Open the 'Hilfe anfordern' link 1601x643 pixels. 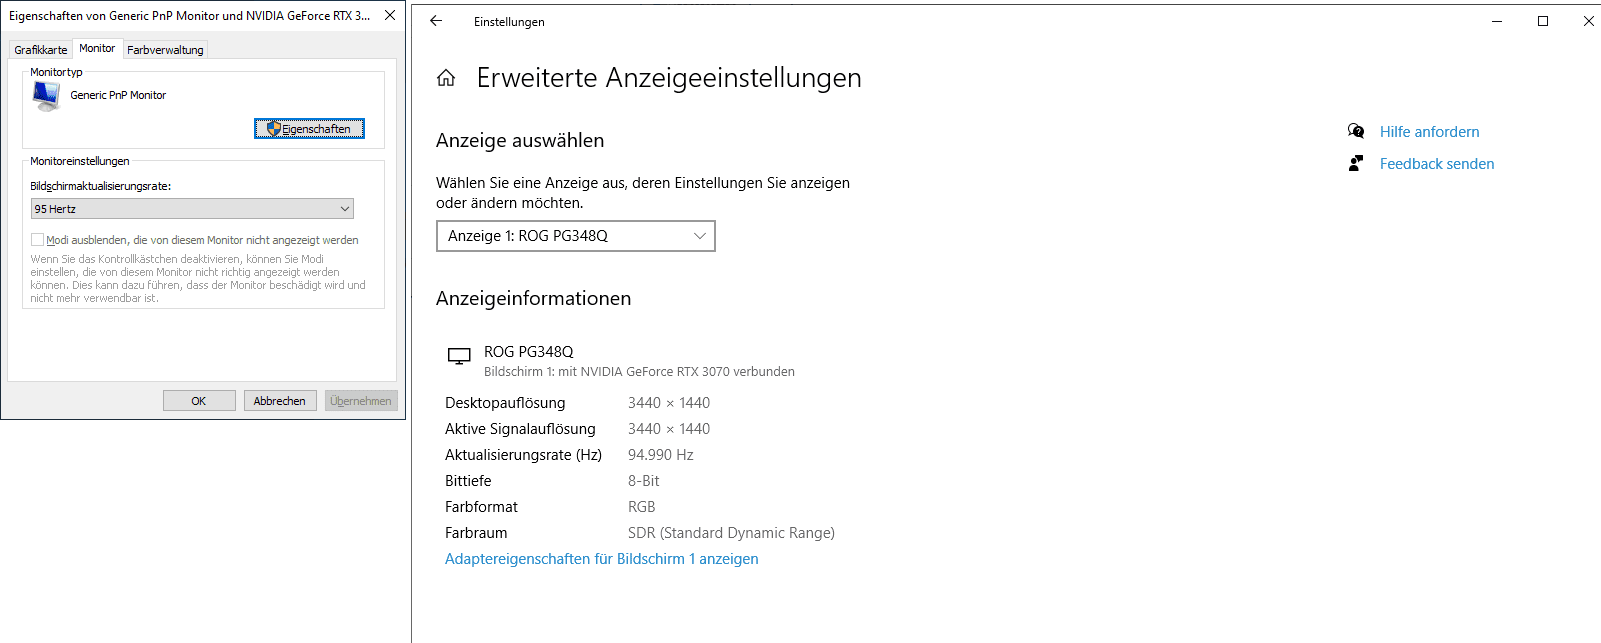point(1429,132)
